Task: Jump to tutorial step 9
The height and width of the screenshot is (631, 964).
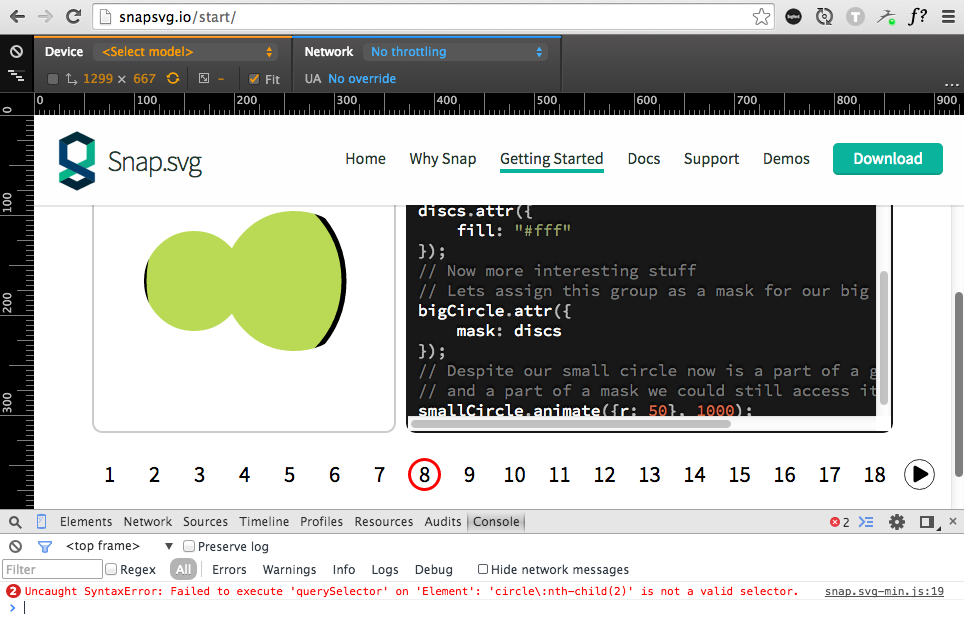Action: click(469, 475)
